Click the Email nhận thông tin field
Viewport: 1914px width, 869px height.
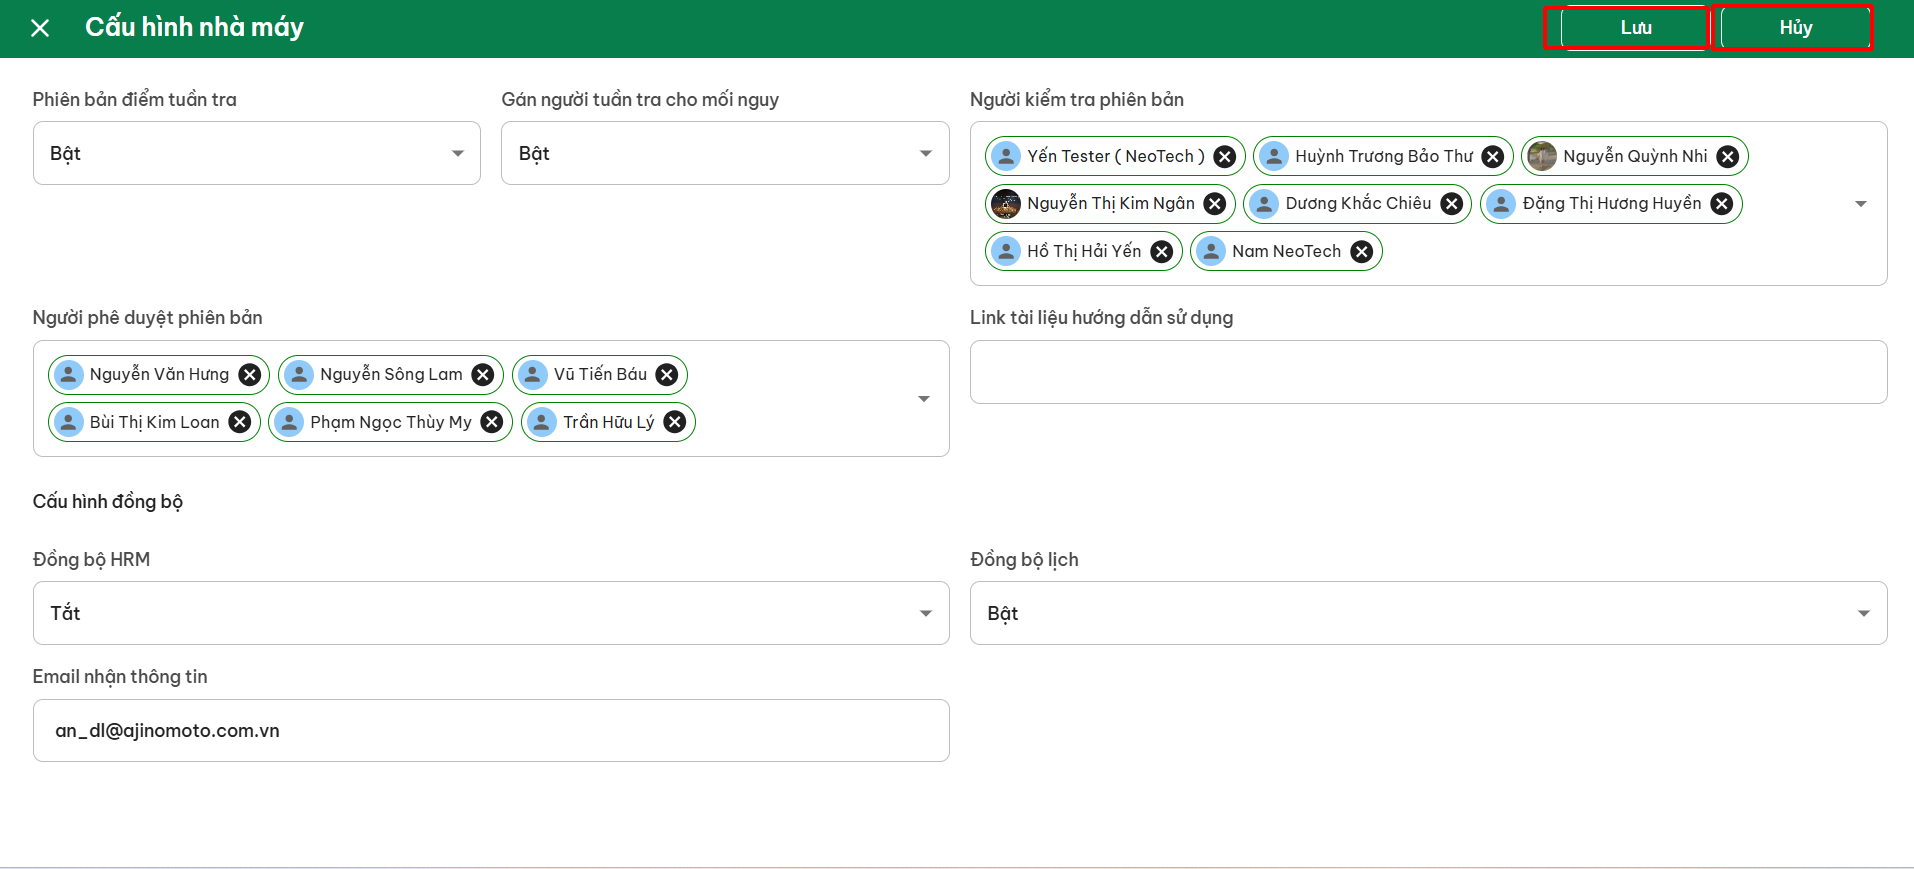(490, 731)
